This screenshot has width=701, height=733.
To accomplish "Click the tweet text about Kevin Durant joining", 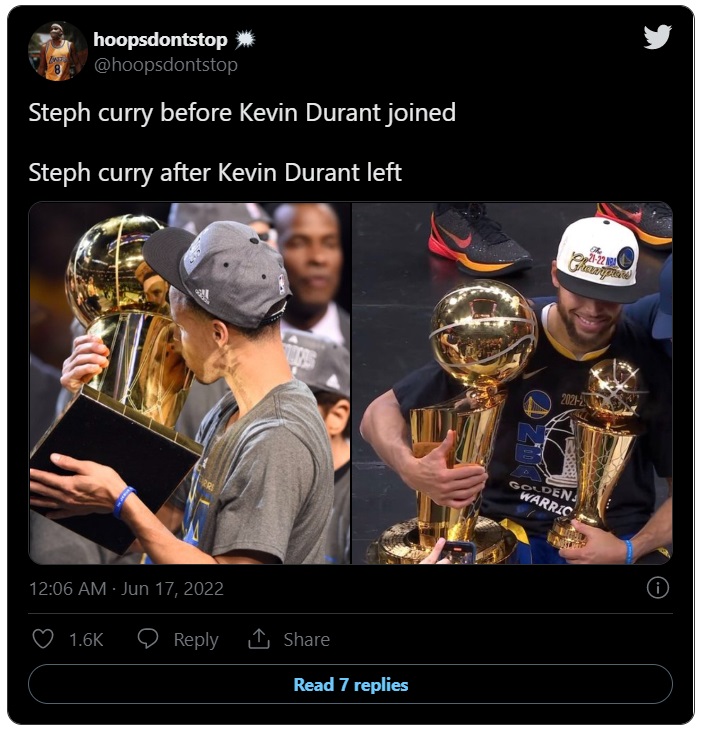I will point(242,113).
